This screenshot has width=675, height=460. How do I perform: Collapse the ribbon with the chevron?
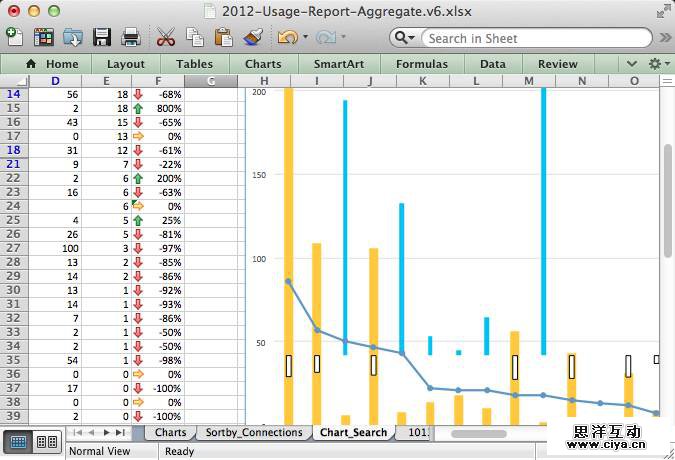632,63
